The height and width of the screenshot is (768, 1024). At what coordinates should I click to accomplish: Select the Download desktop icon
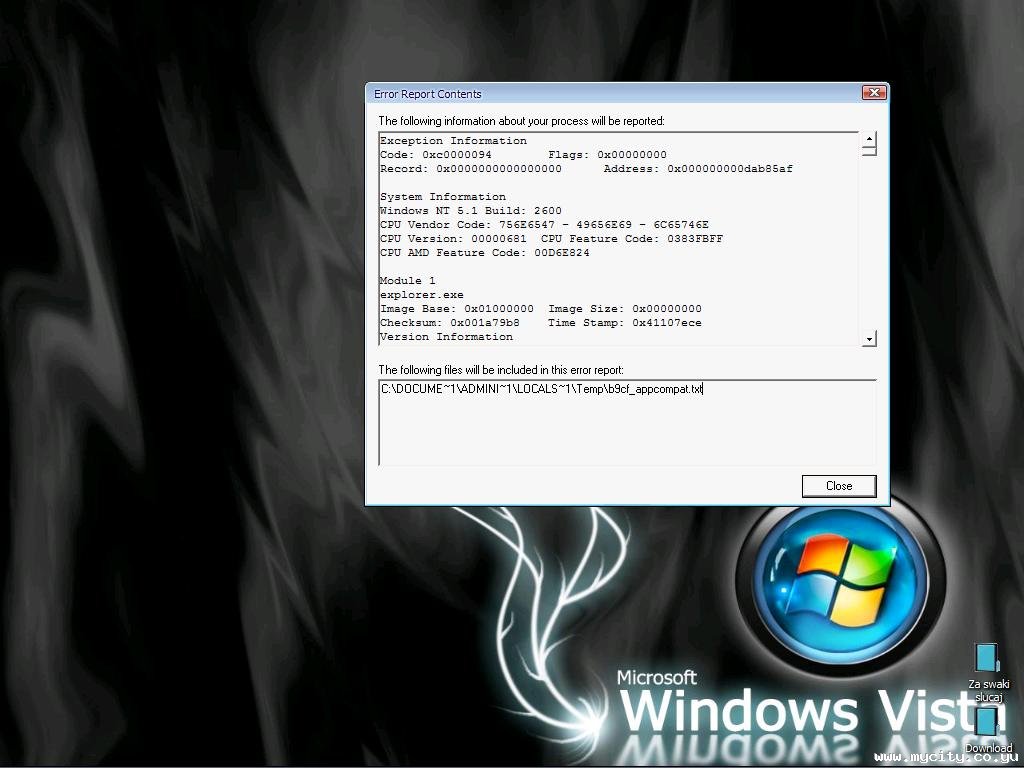click(x=988, y=730)
